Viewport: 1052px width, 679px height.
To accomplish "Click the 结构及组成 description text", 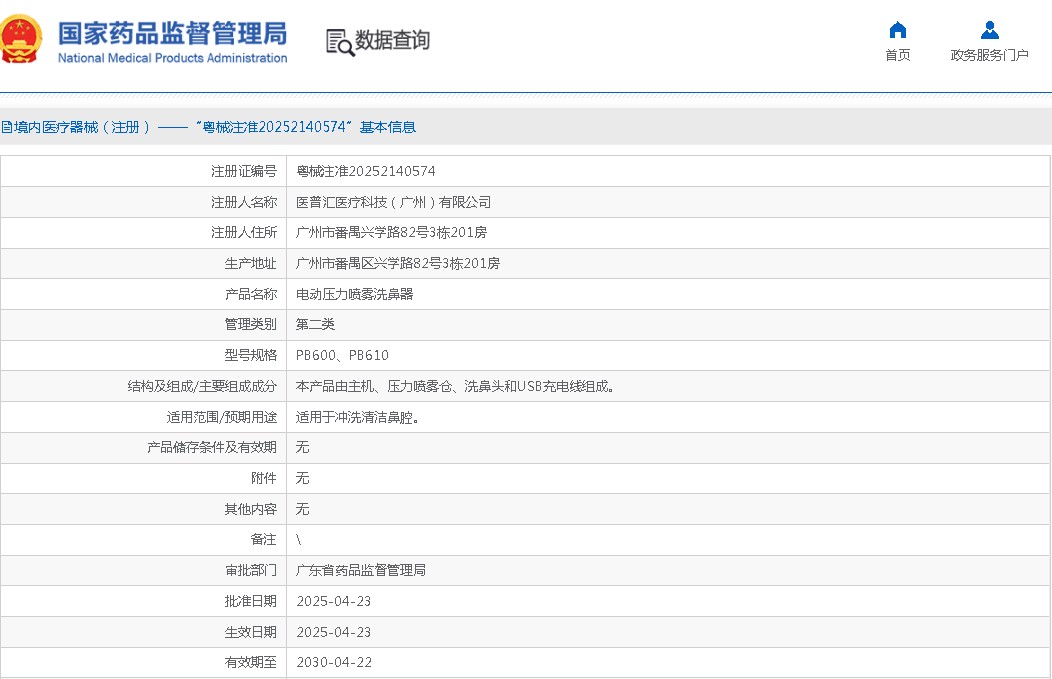I will (456, 386).
